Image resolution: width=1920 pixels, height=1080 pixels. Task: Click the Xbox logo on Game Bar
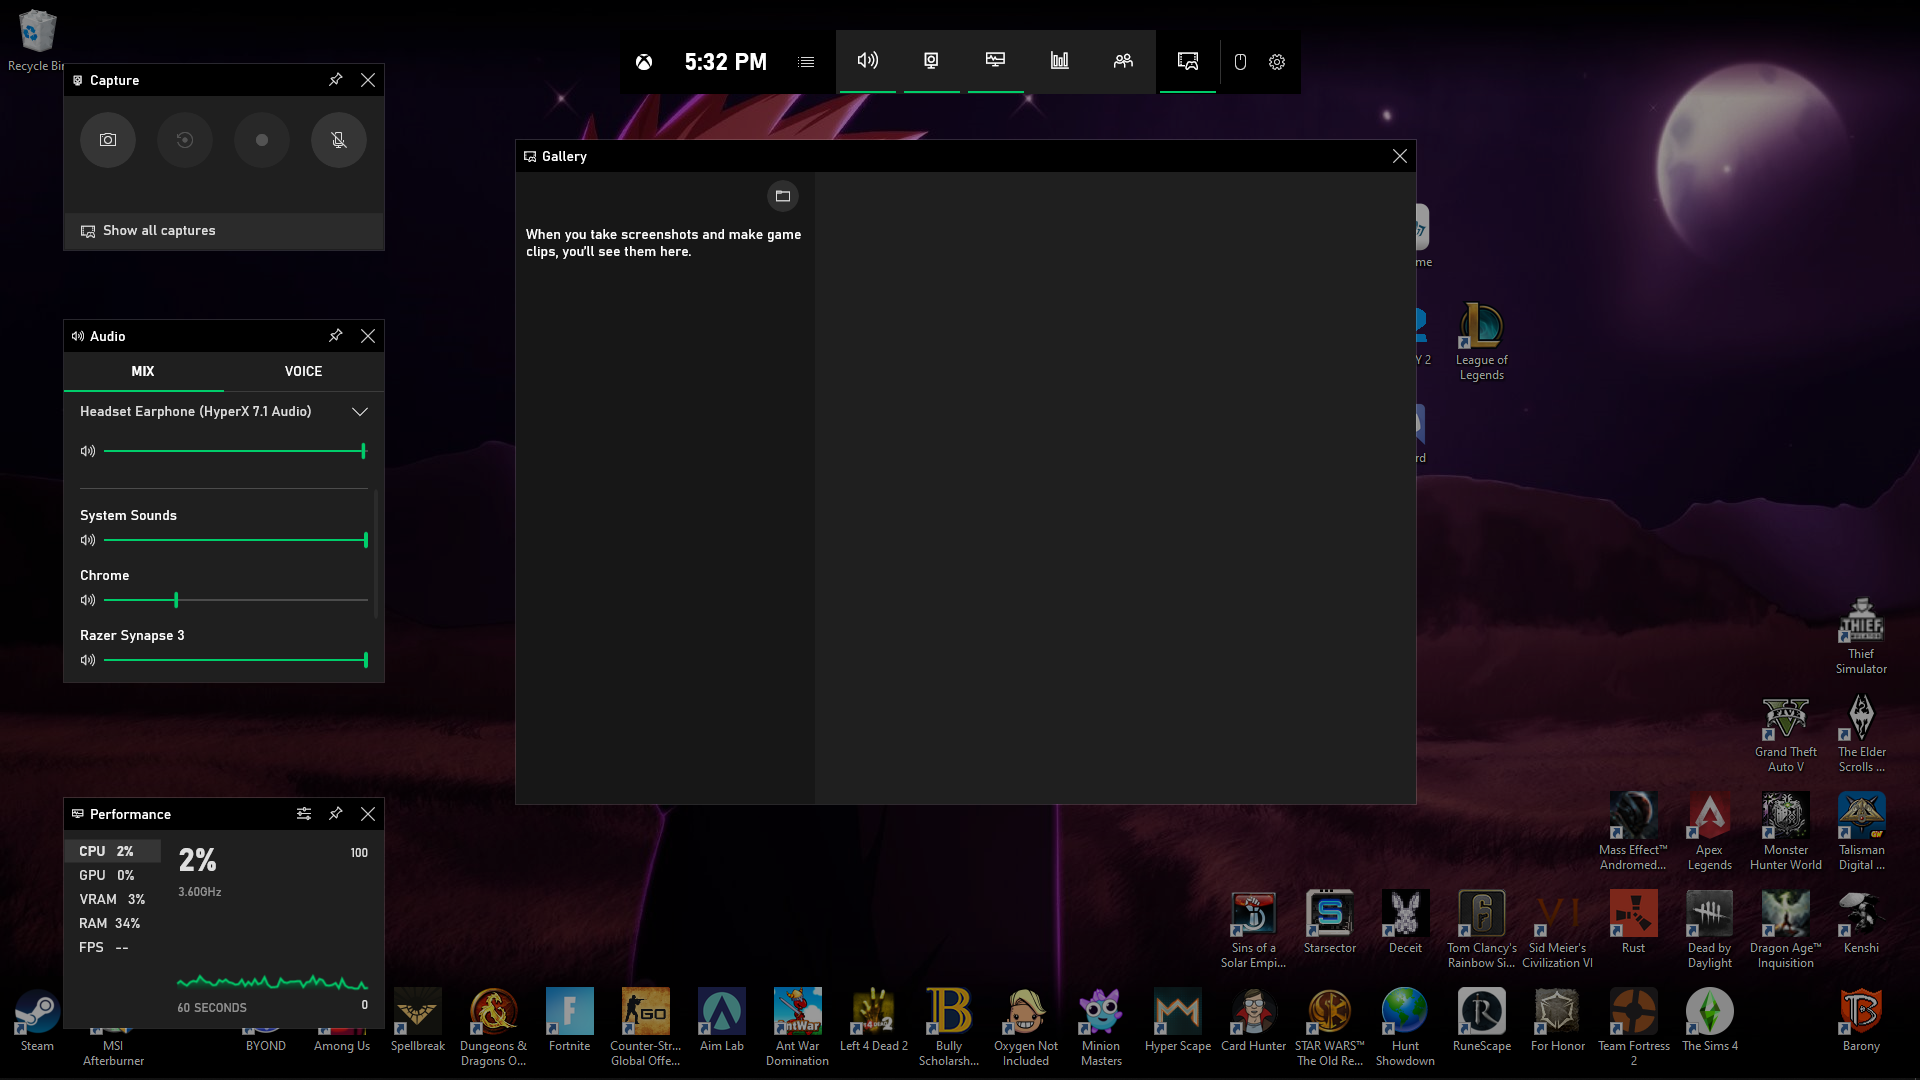tap(644, 62)
